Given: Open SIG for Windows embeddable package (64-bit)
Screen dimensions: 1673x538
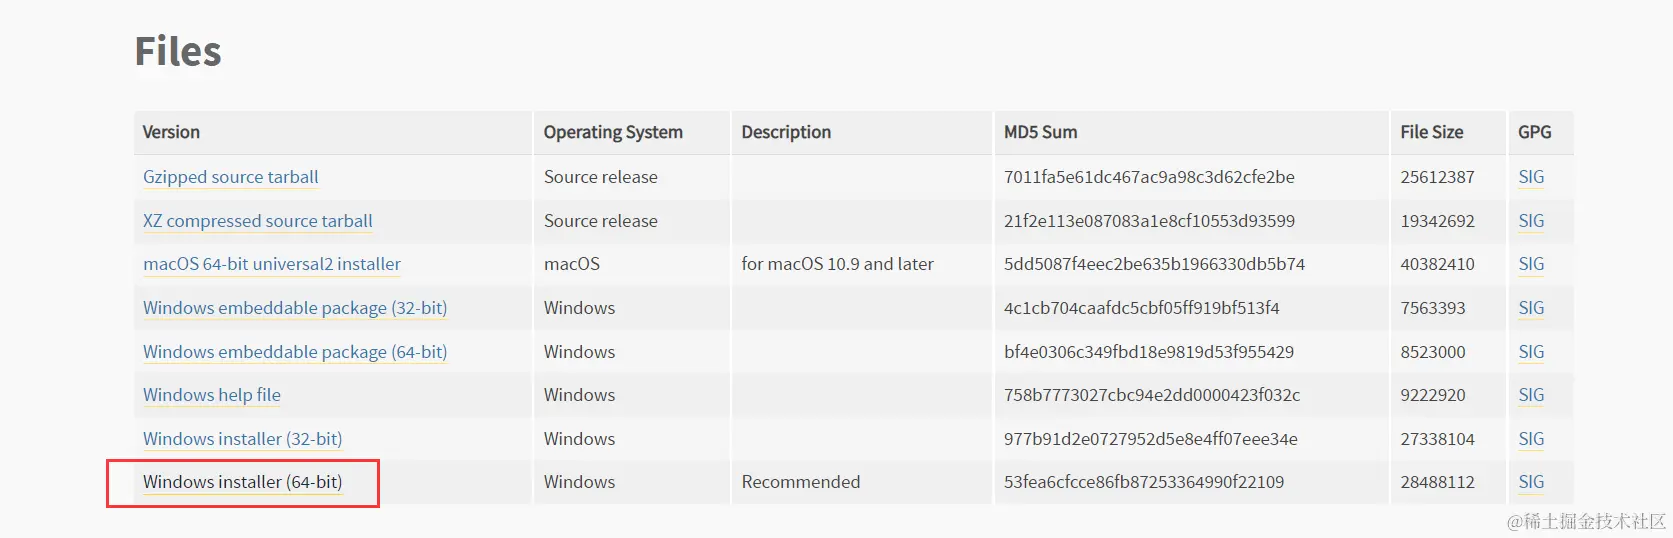Looking at the screenshot, I should point(1530,352).
